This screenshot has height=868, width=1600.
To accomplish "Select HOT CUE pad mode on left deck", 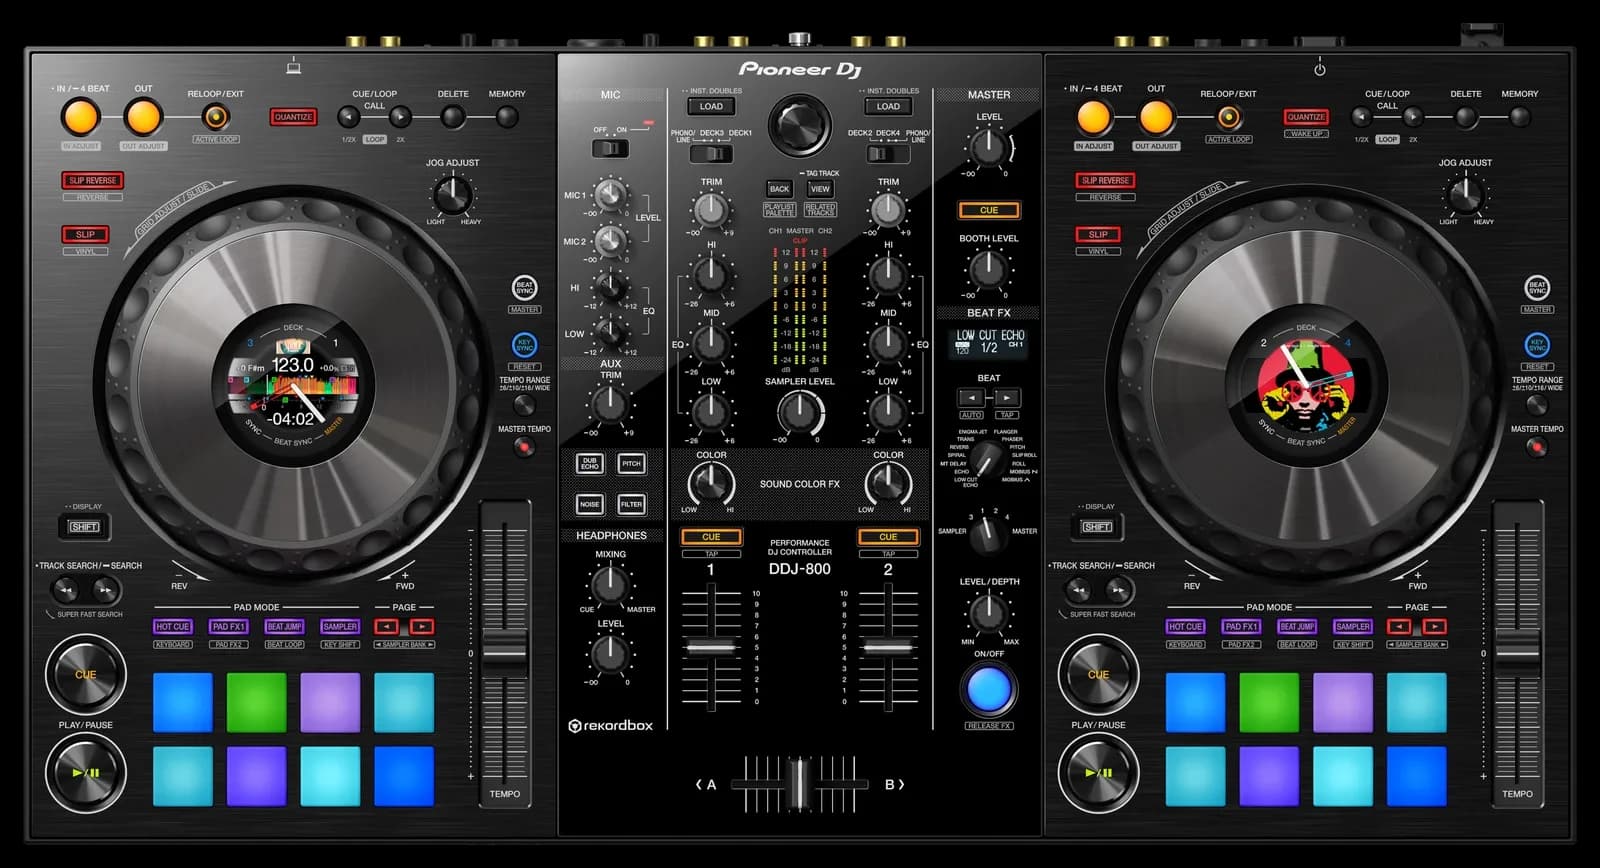I will (x=173, y=627).
